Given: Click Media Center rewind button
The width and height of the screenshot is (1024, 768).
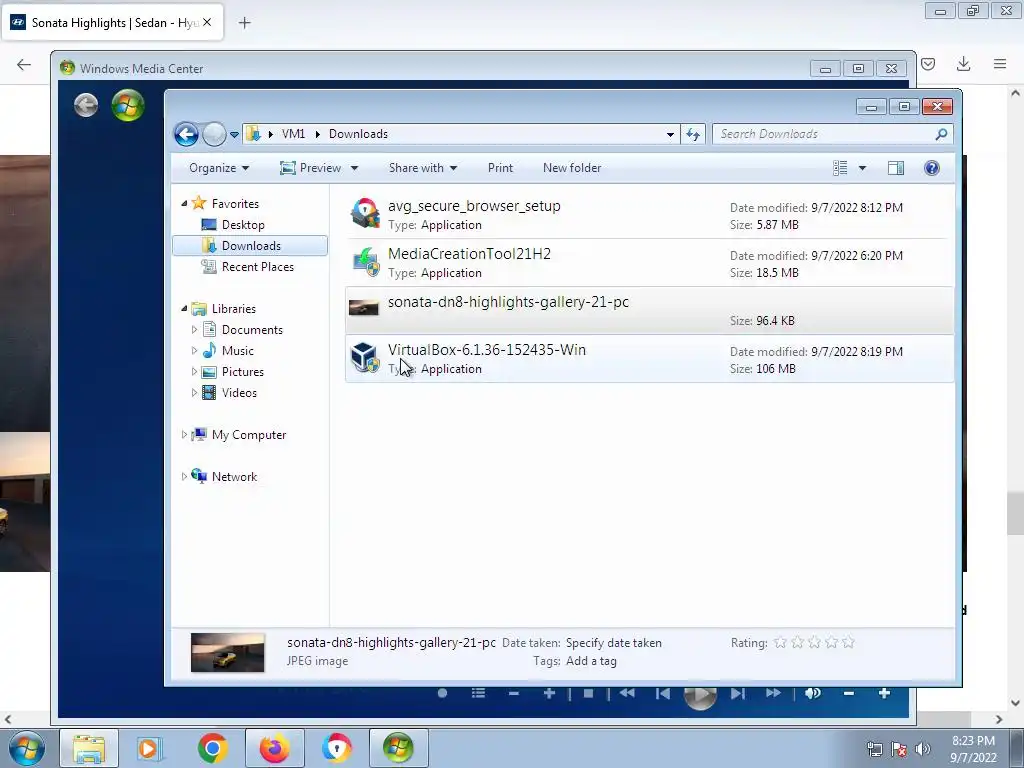Looking at the screenshot, I should (x=627, y=693).
